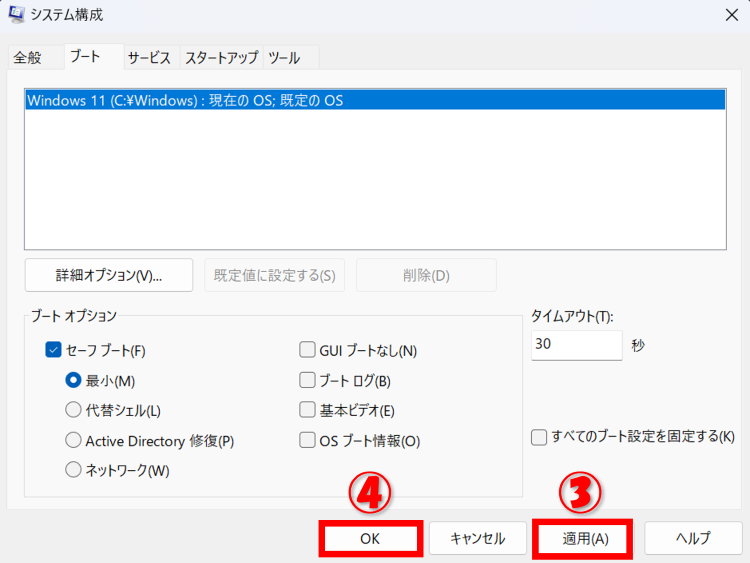Check すべてのブート設定を固定する(K)
The height and width of the screenshot is (563, 750).
point(539,437)
